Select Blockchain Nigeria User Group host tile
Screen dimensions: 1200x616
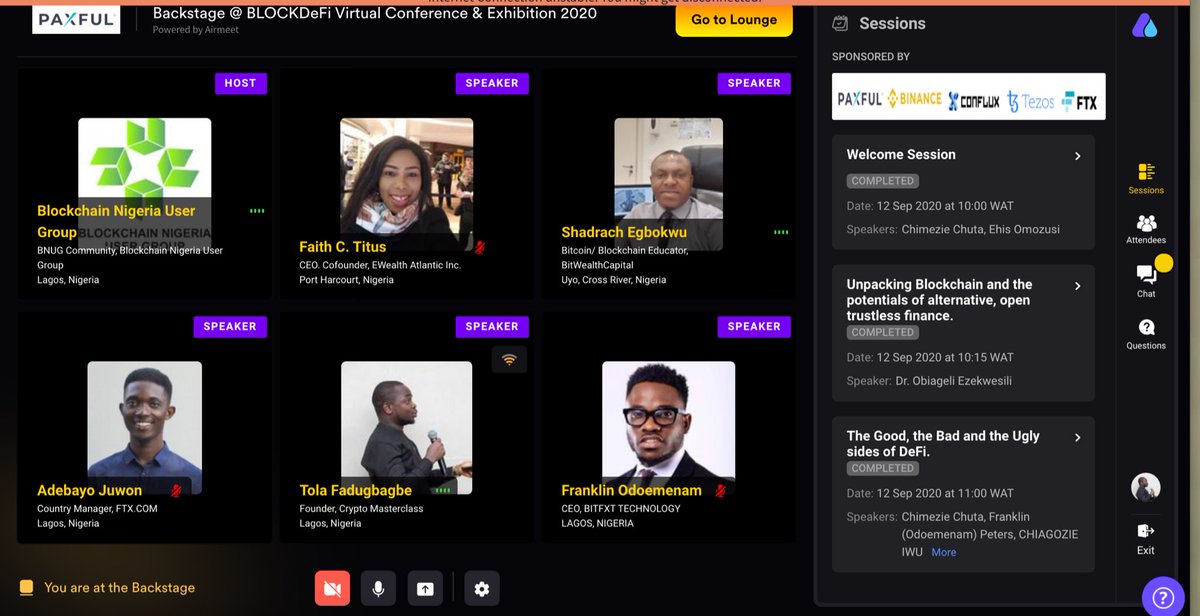(144, 183)
